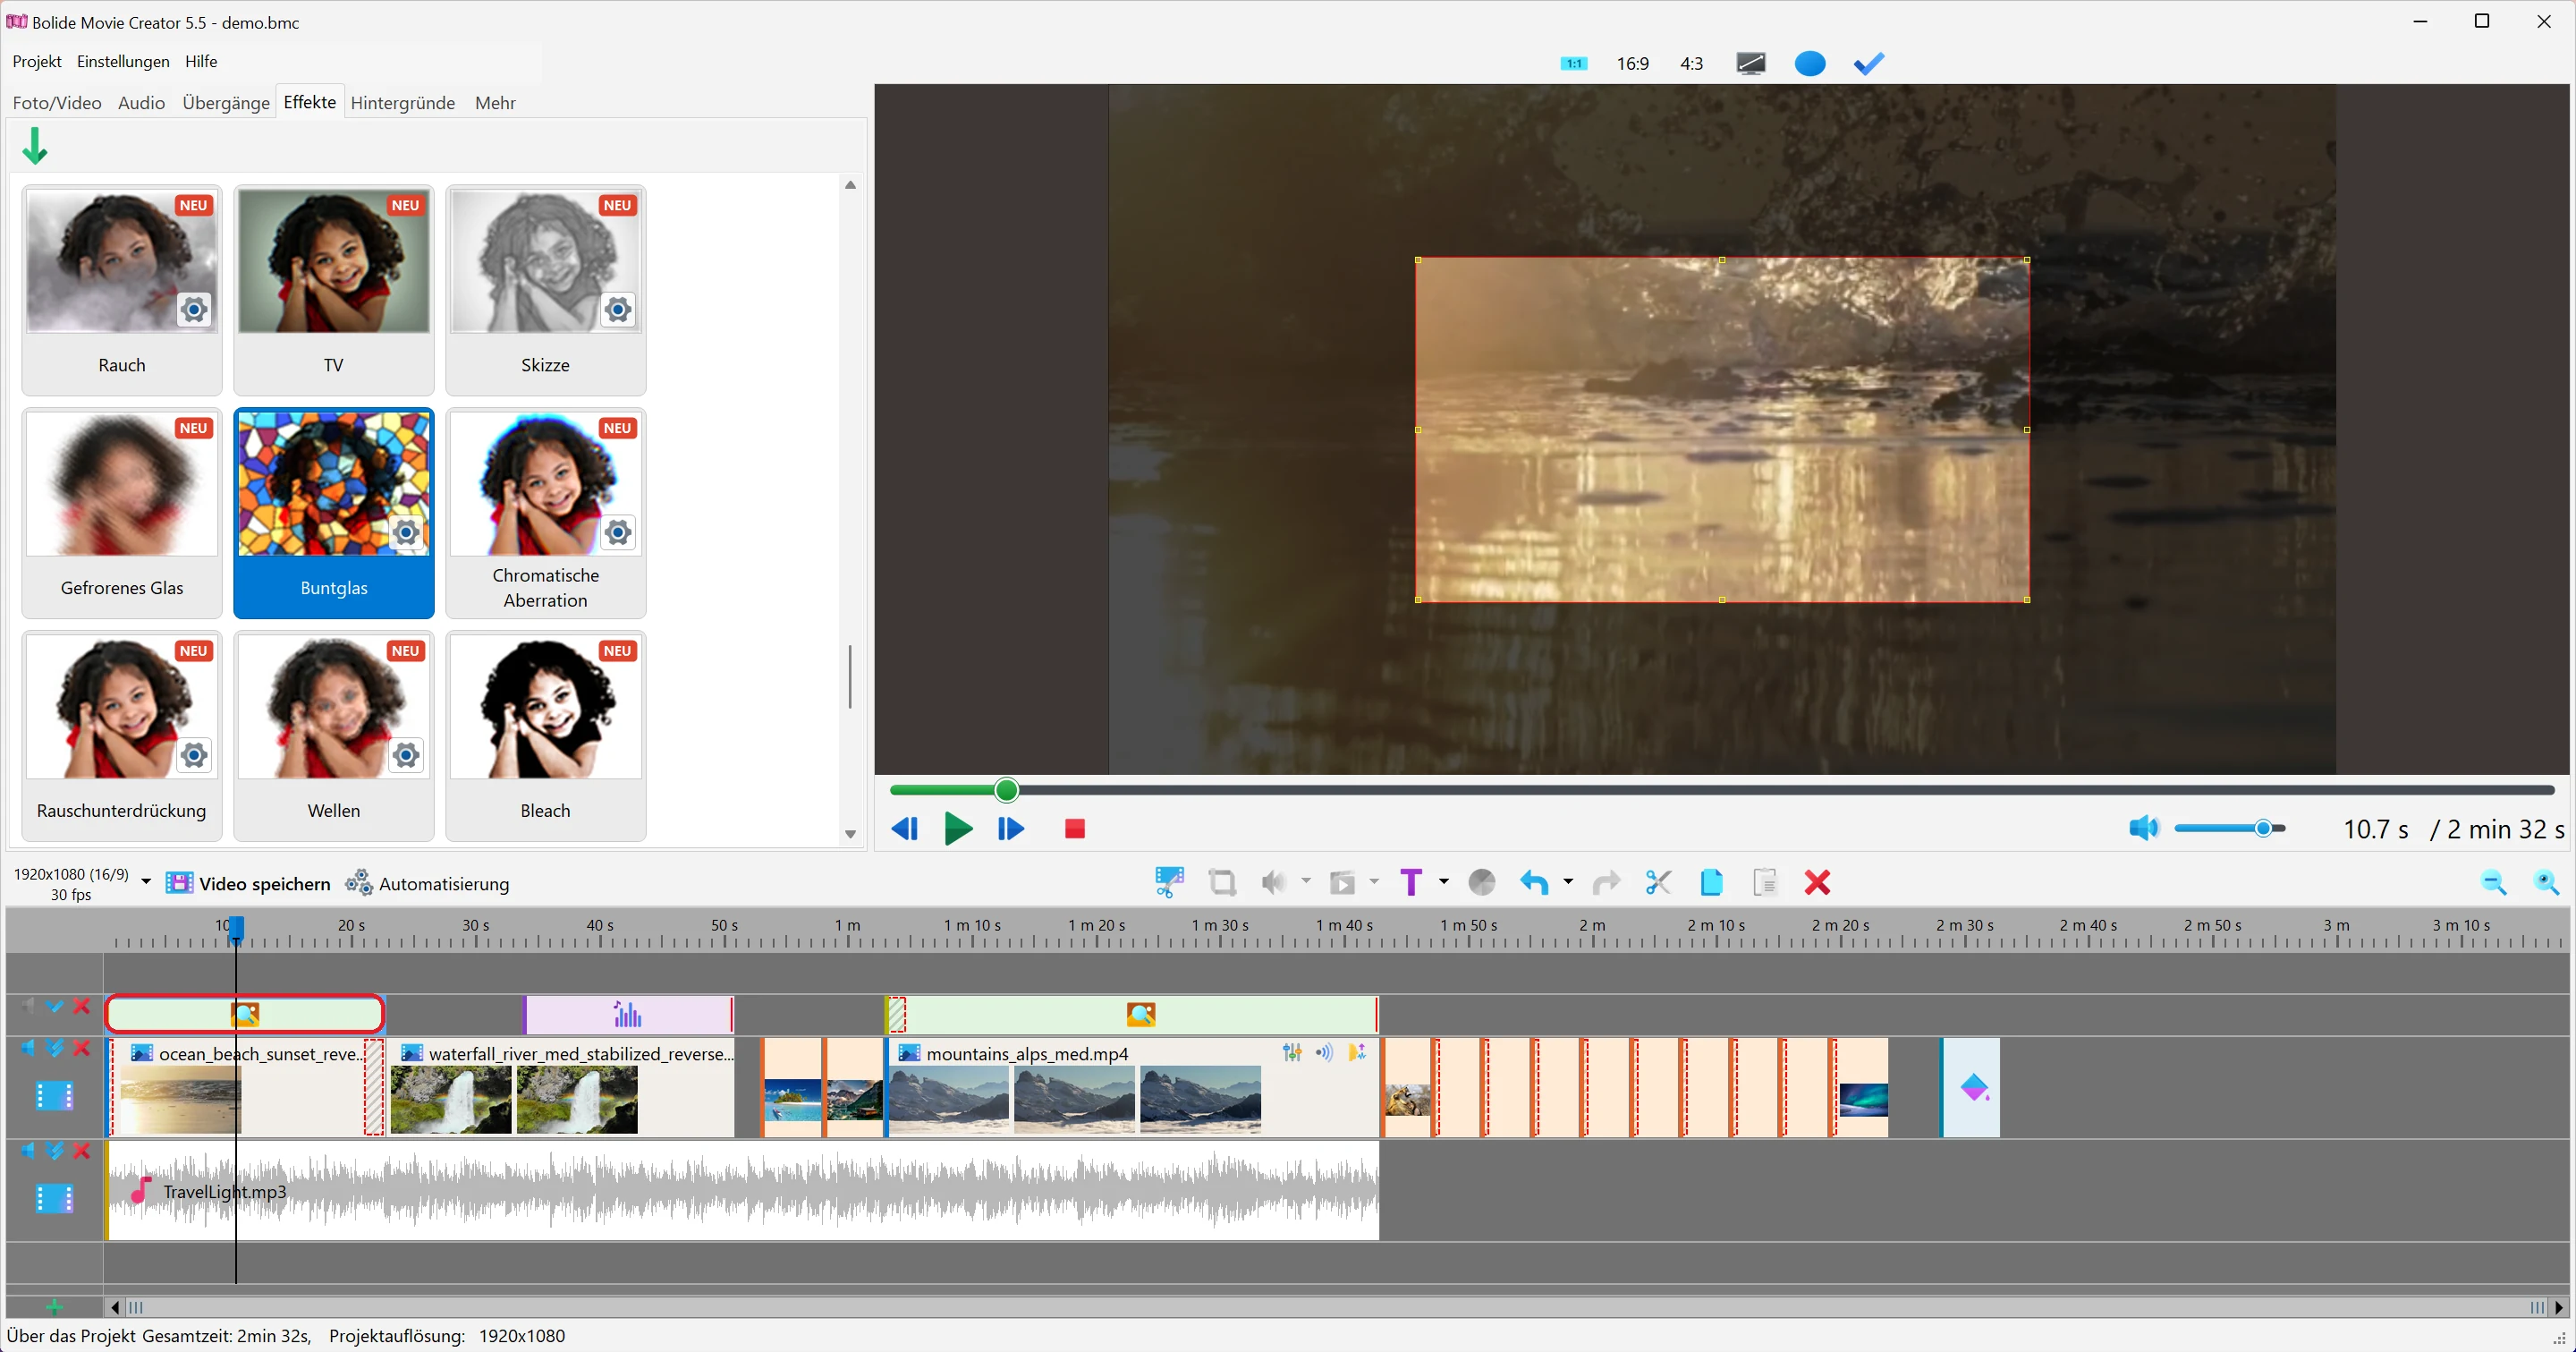Click the green down arrow add-effect icon
Screen dimensions: 2576x1352
(35, 146)
